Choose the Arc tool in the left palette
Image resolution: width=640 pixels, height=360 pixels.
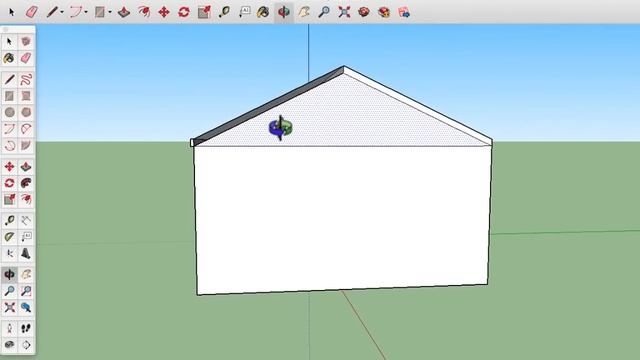pos(10,129)
